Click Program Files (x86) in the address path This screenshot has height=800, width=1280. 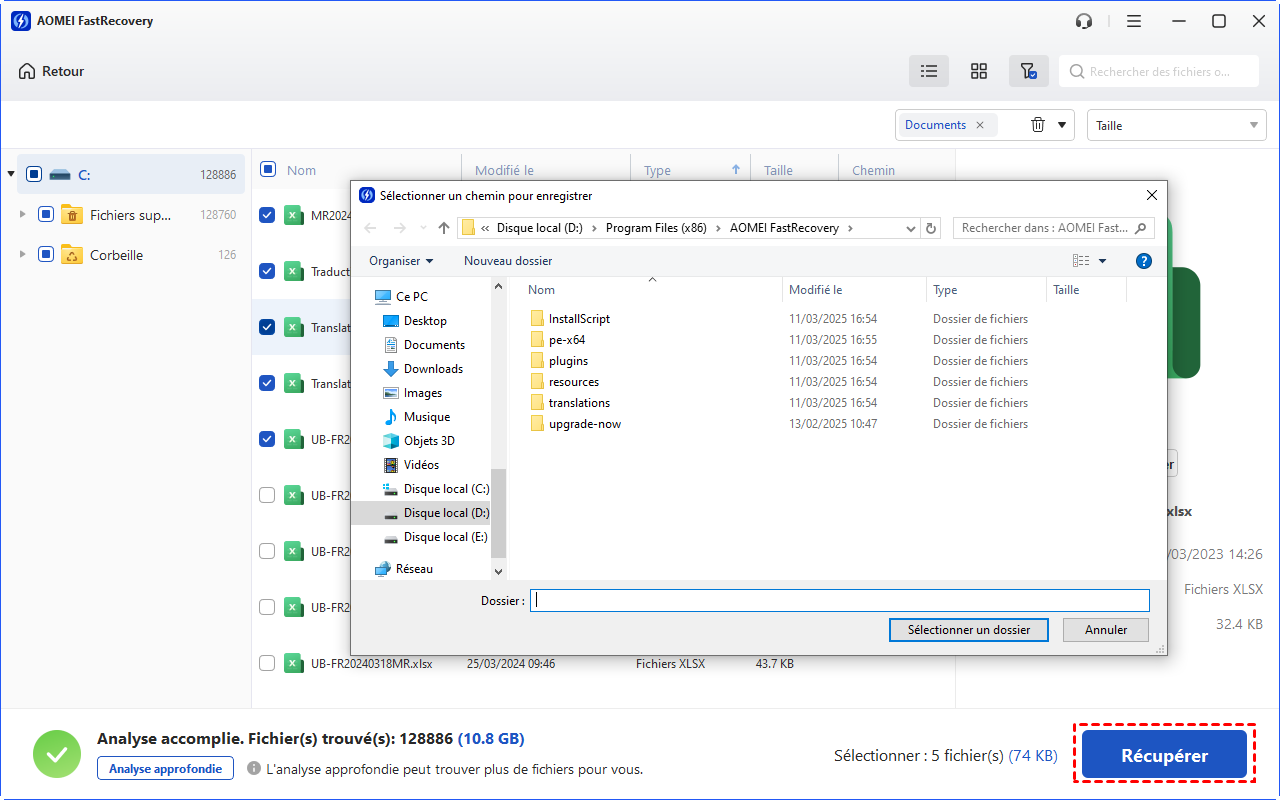pyautogui.click(x=656, y=228)
